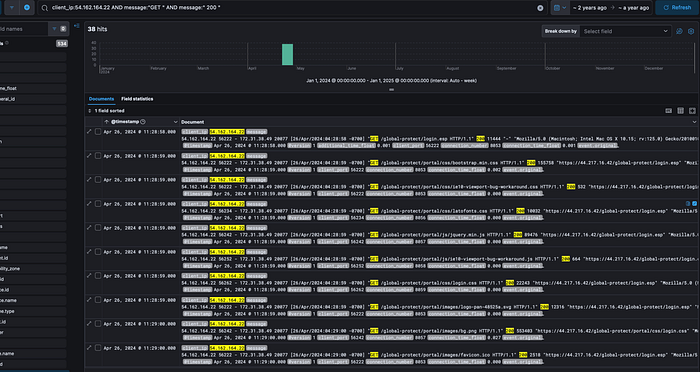
Task: Expand document row for logo-pan-48525a.svg request
Action: coord(89,300)
